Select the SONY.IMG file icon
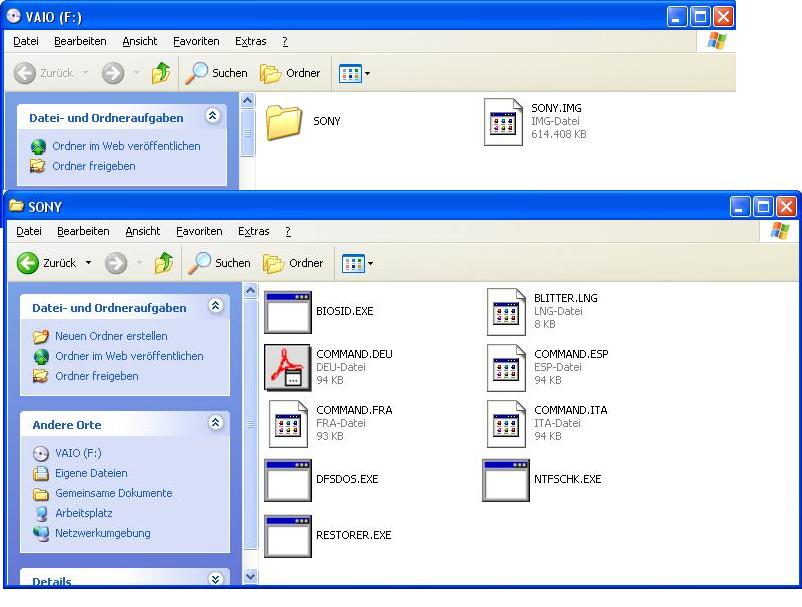This screenshot has width=802, height=607. [x=503, y=122]
